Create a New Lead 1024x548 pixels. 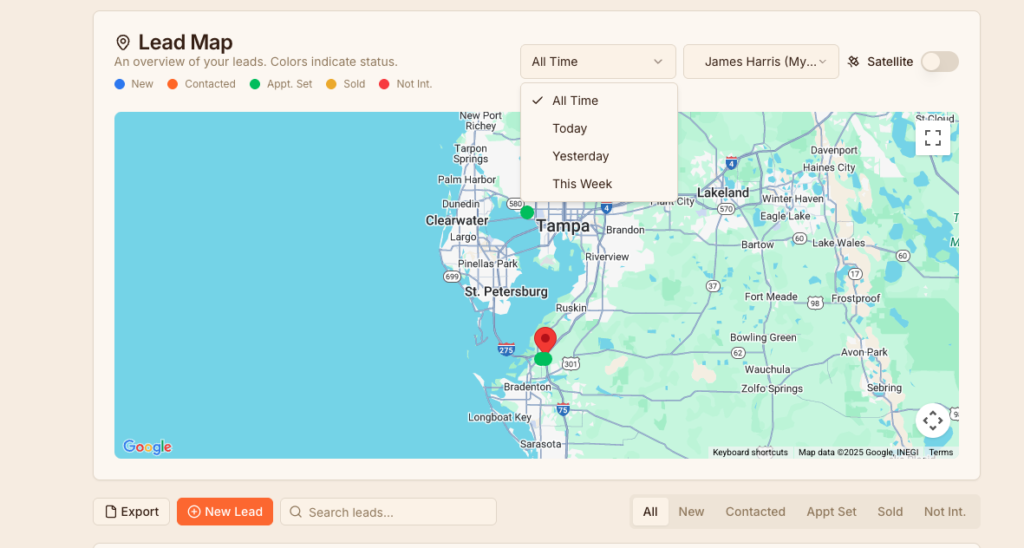pos(225,512)
